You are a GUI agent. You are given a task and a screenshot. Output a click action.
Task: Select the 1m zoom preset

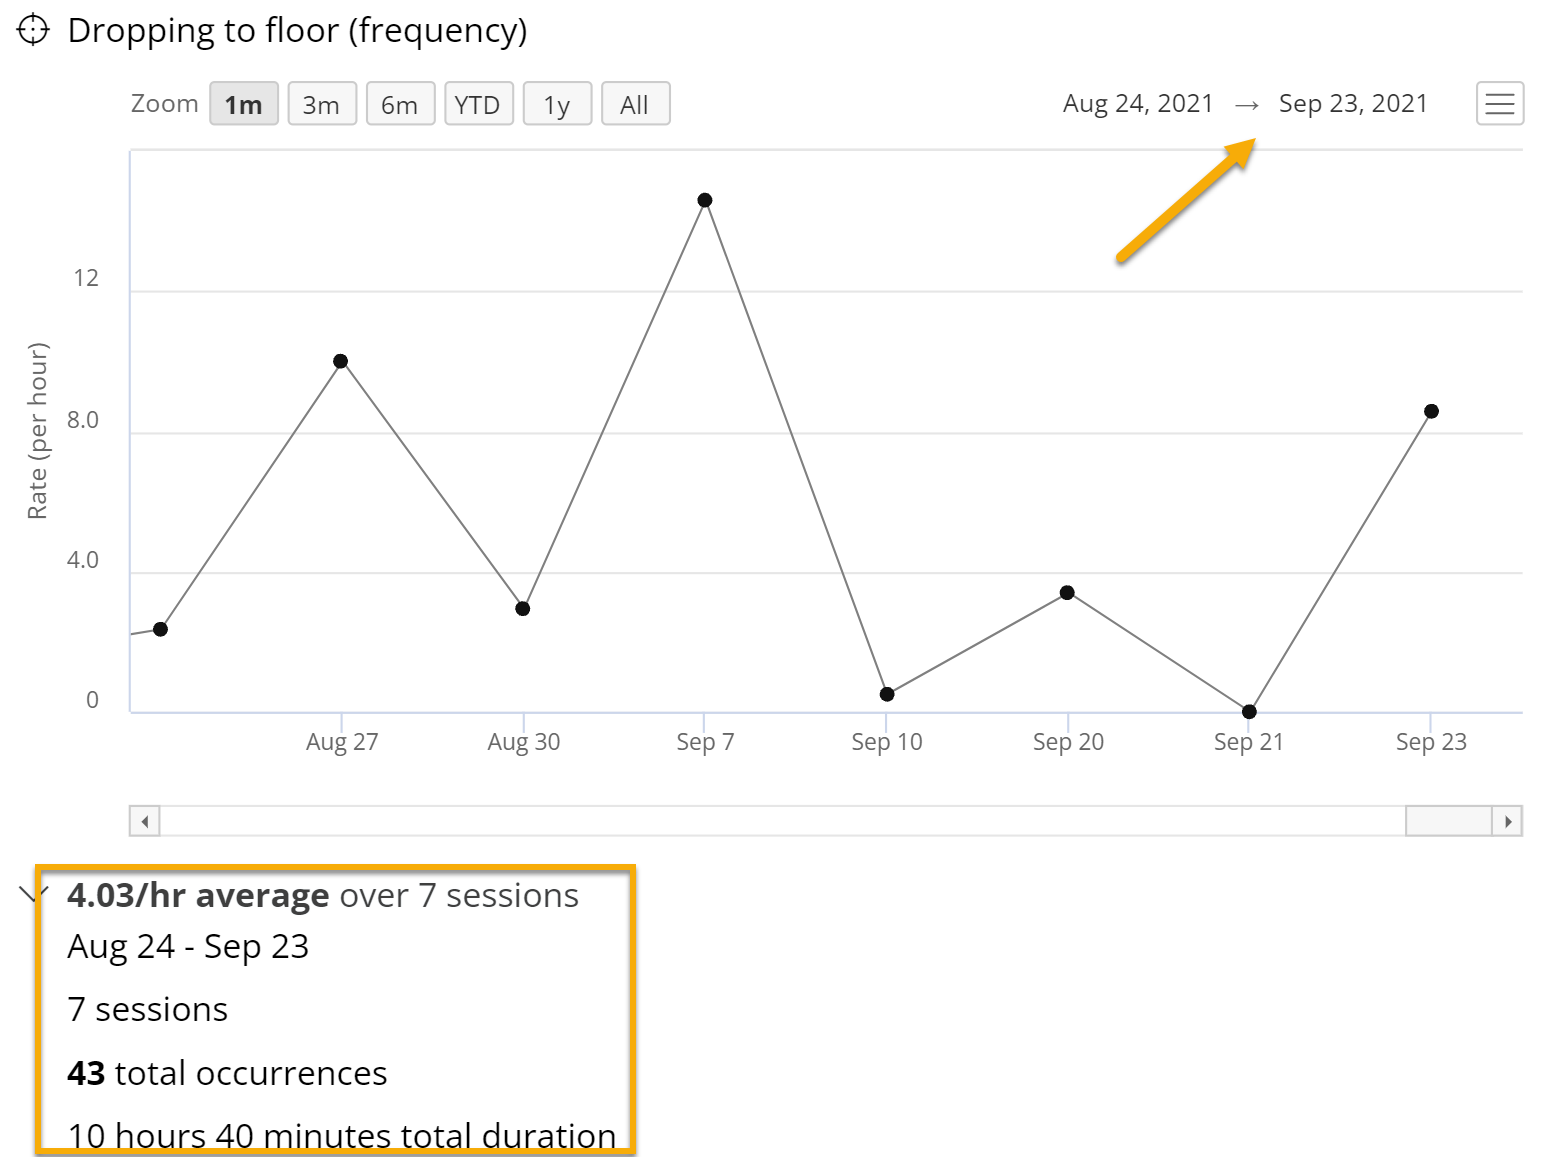[243, 103]
